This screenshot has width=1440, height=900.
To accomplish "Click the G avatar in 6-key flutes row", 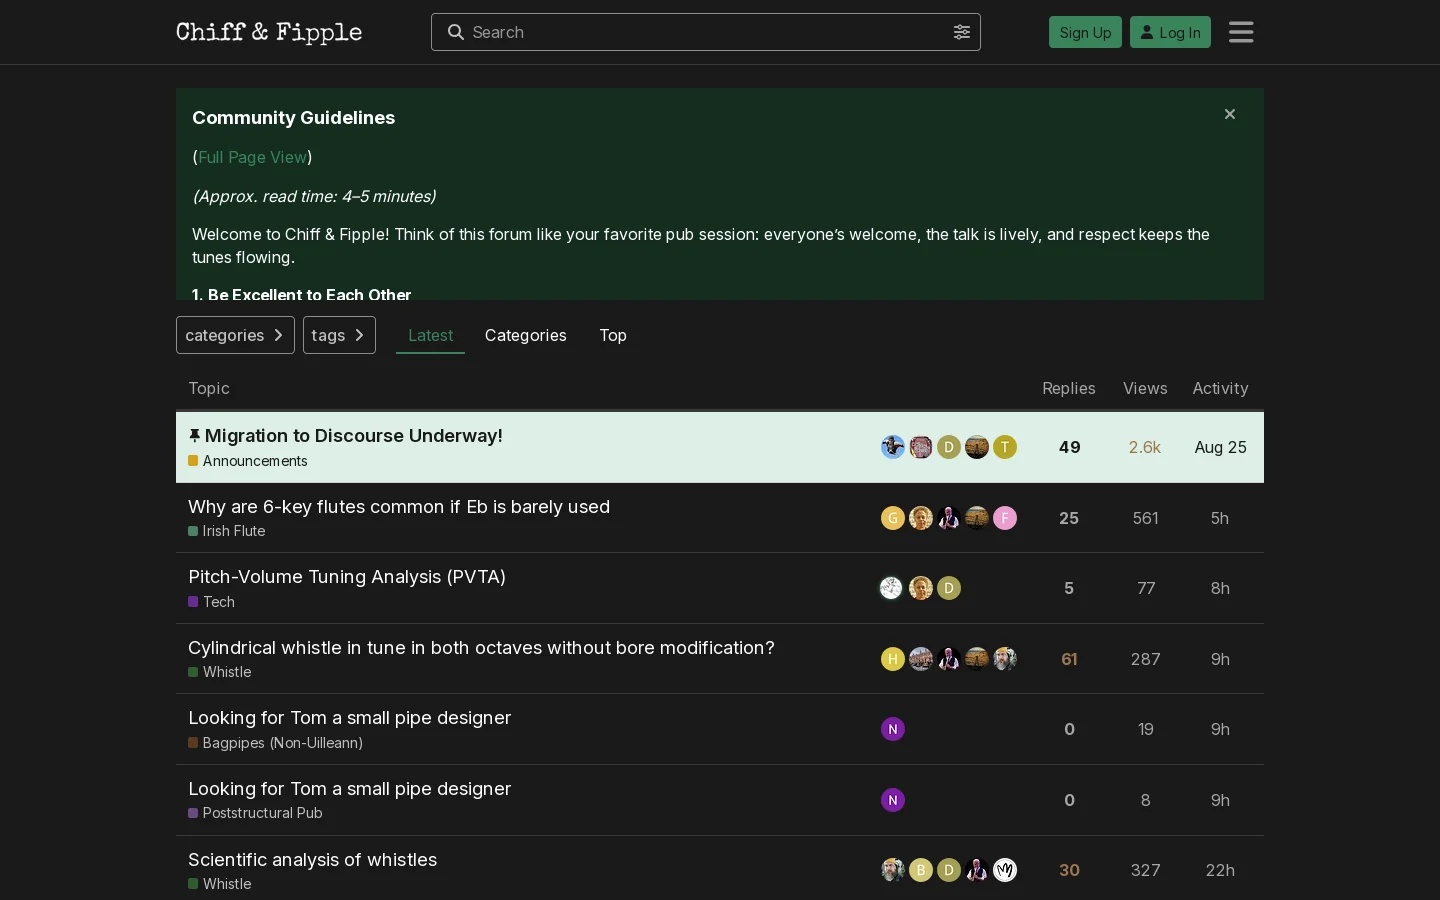I will [x=893, y=518].
